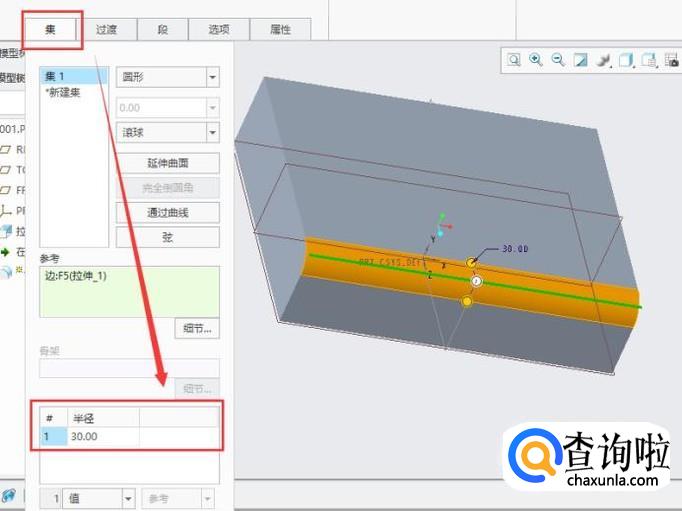Open the 值 radius type dropdown
This screenshot has height=511, width=682.
(128, 498)
